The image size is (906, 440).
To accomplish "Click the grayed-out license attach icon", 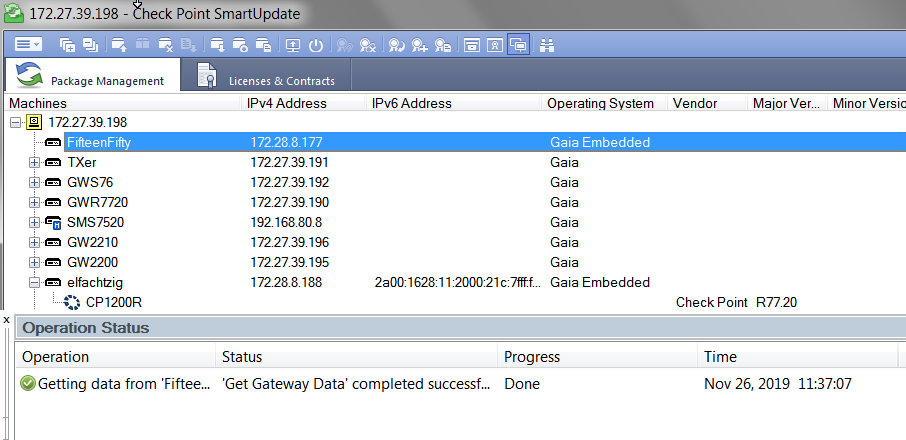I will pyautogui.click(x=345, y=45).
